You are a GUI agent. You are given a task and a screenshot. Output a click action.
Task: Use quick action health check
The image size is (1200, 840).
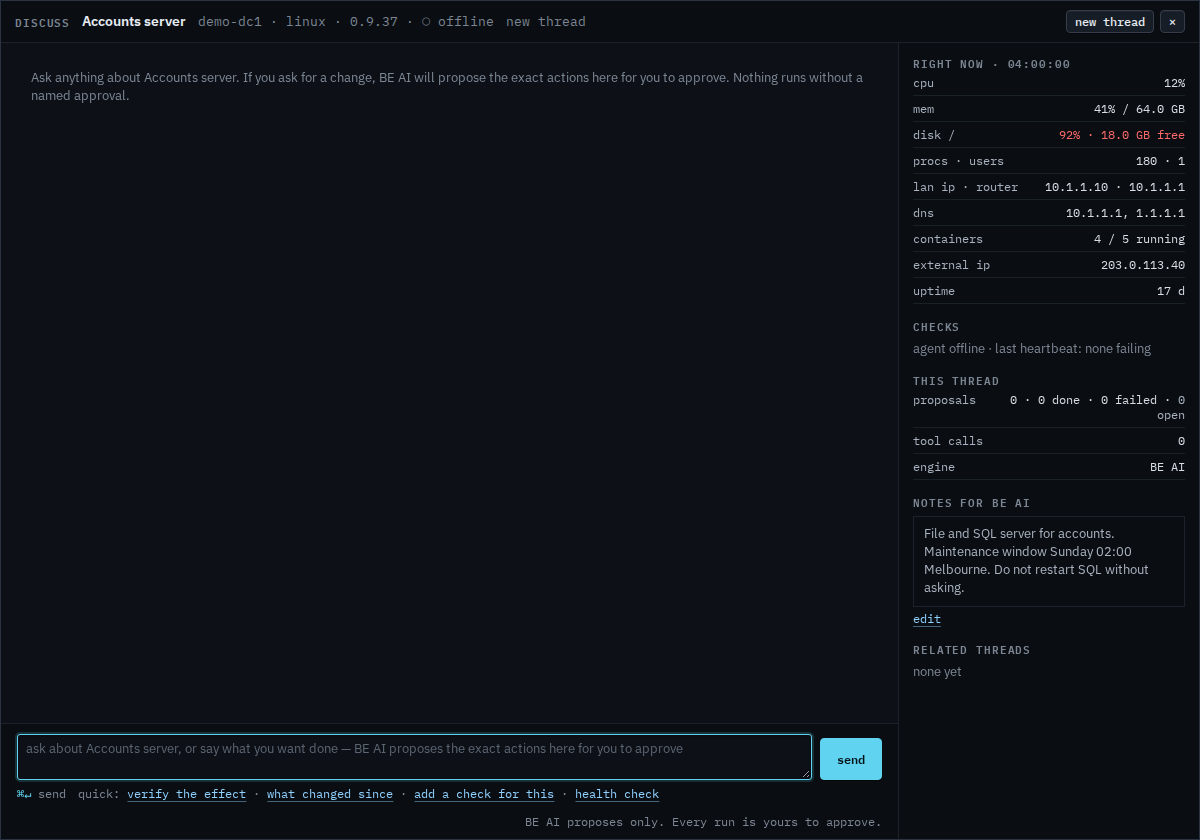click(617, 794)
